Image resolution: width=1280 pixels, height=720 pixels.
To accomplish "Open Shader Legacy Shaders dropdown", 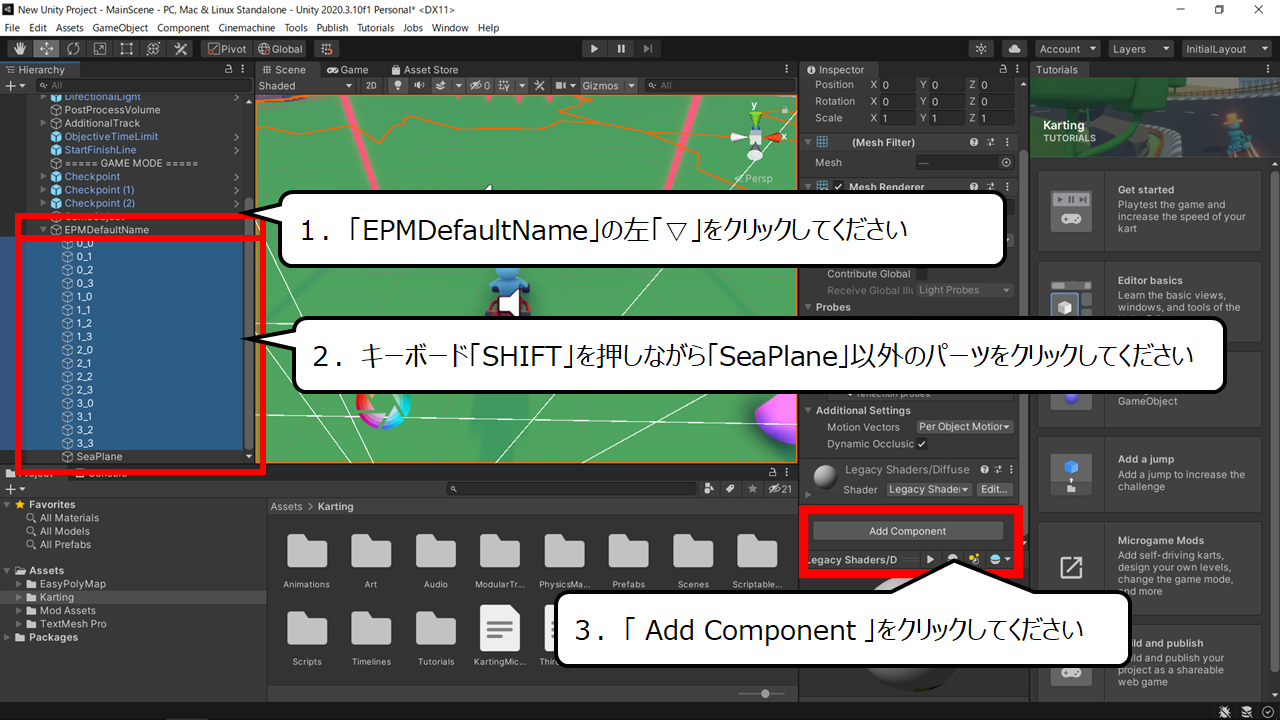I will (x=929, y=490).
